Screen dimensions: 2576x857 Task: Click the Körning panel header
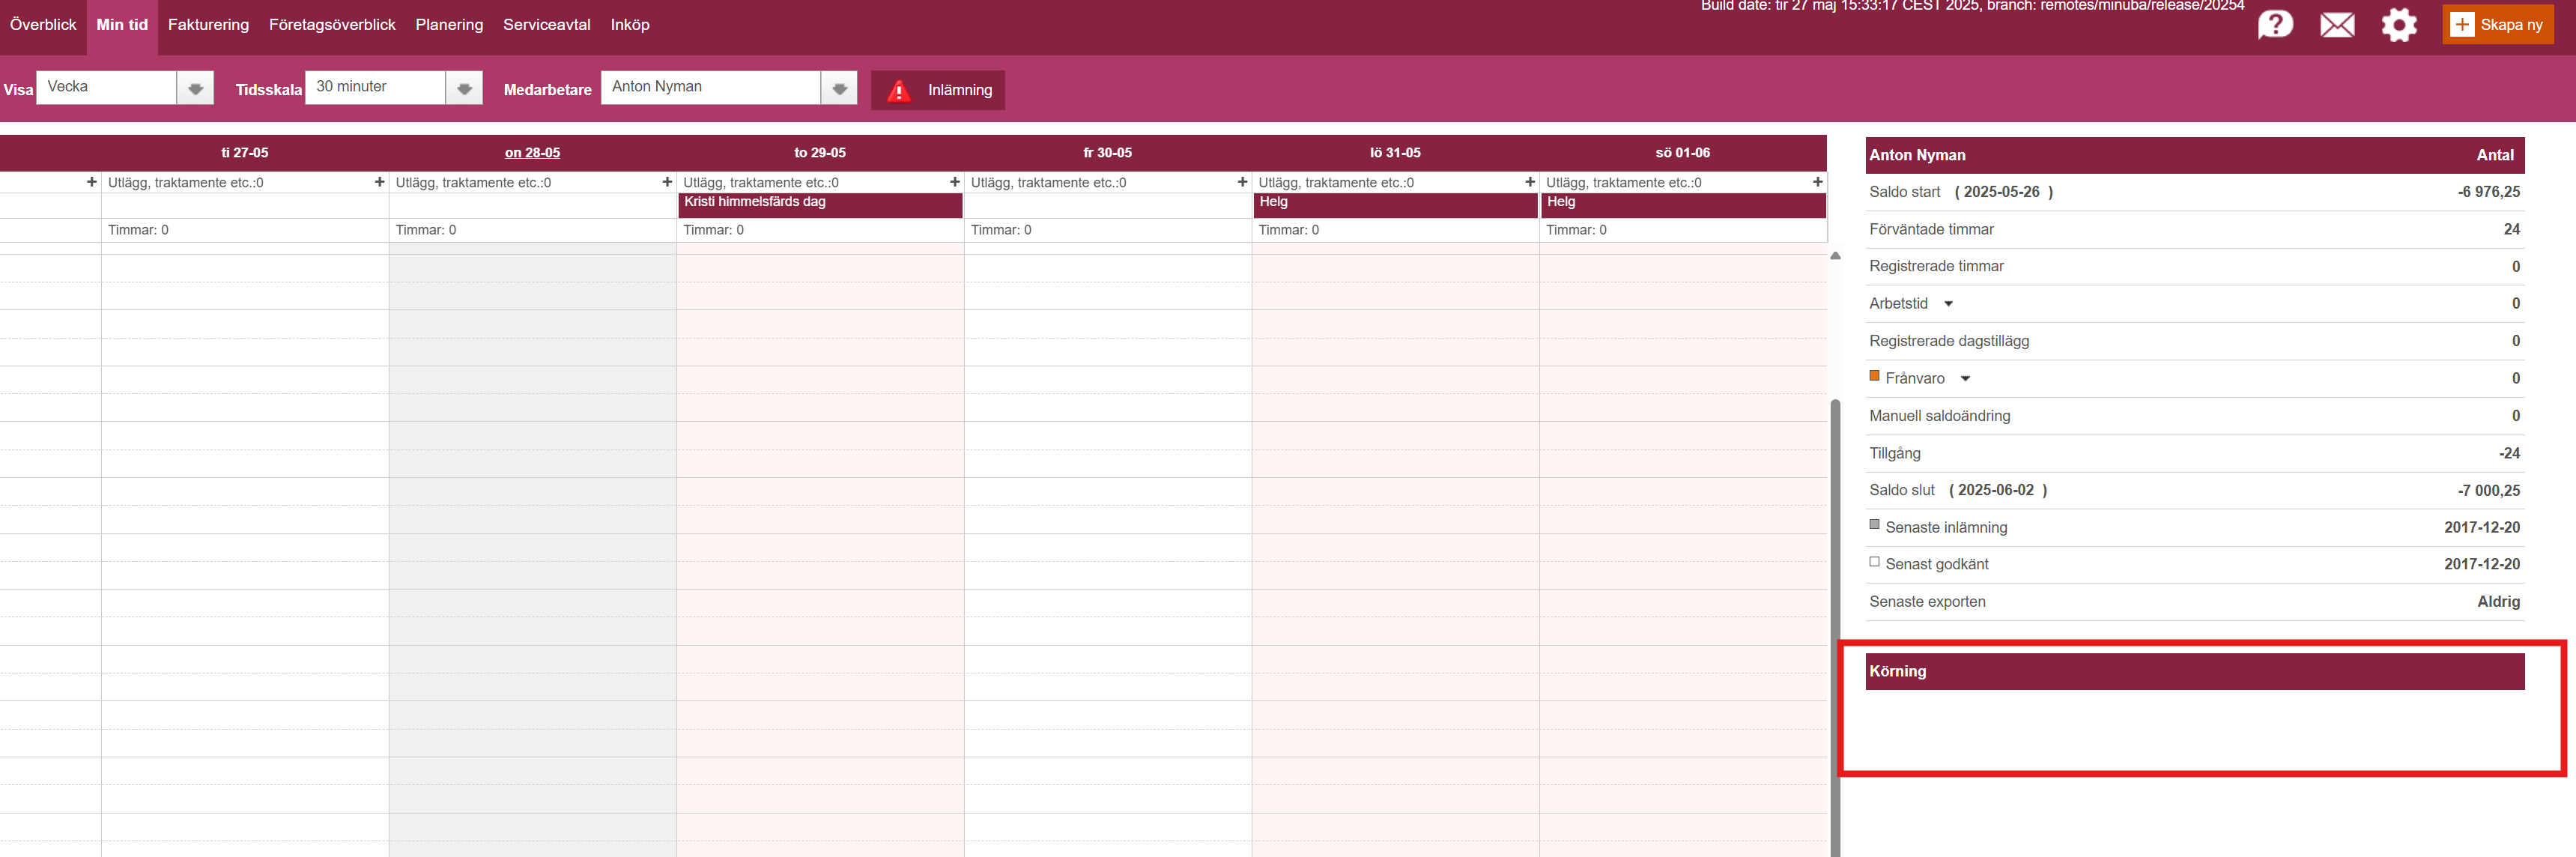pyautogui.click(x=2194, y=671)
